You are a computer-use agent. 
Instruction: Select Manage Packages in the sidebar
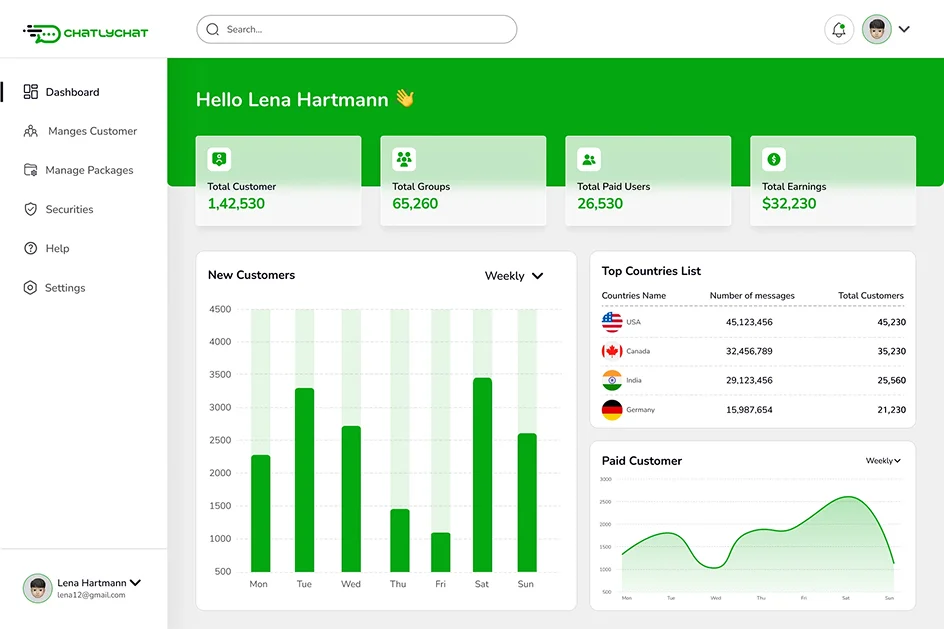coord(30,170)
